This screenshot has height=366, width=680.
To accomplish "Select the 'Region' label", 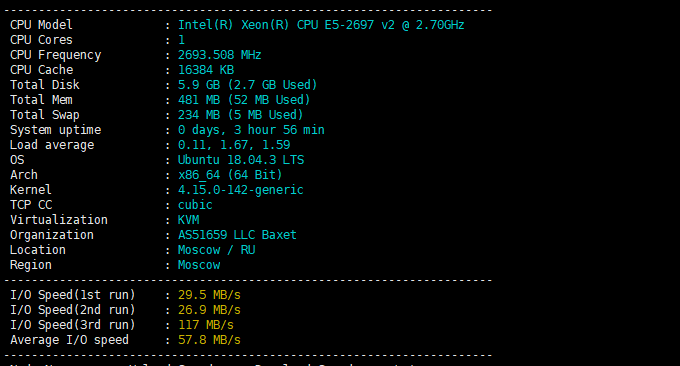I will click(x=31, y=265).
